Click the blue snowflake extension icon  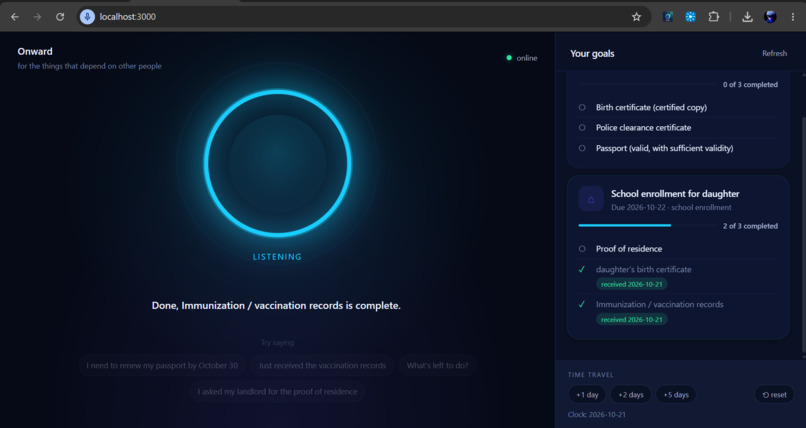[690, 17]
